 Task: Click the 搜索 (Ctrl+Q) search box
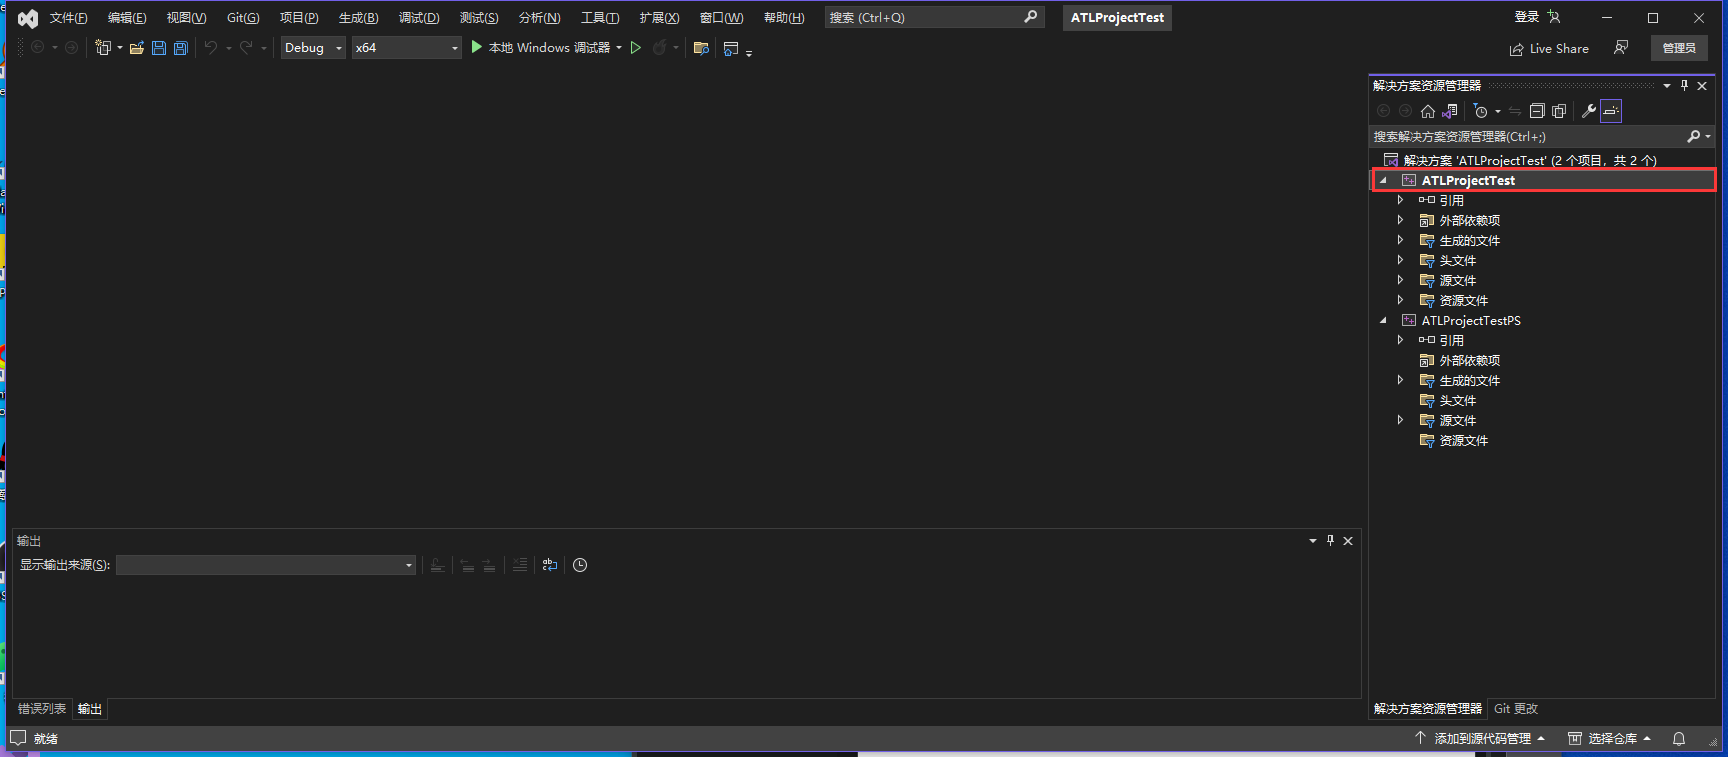pyautogui.click(x=934, y=18)
